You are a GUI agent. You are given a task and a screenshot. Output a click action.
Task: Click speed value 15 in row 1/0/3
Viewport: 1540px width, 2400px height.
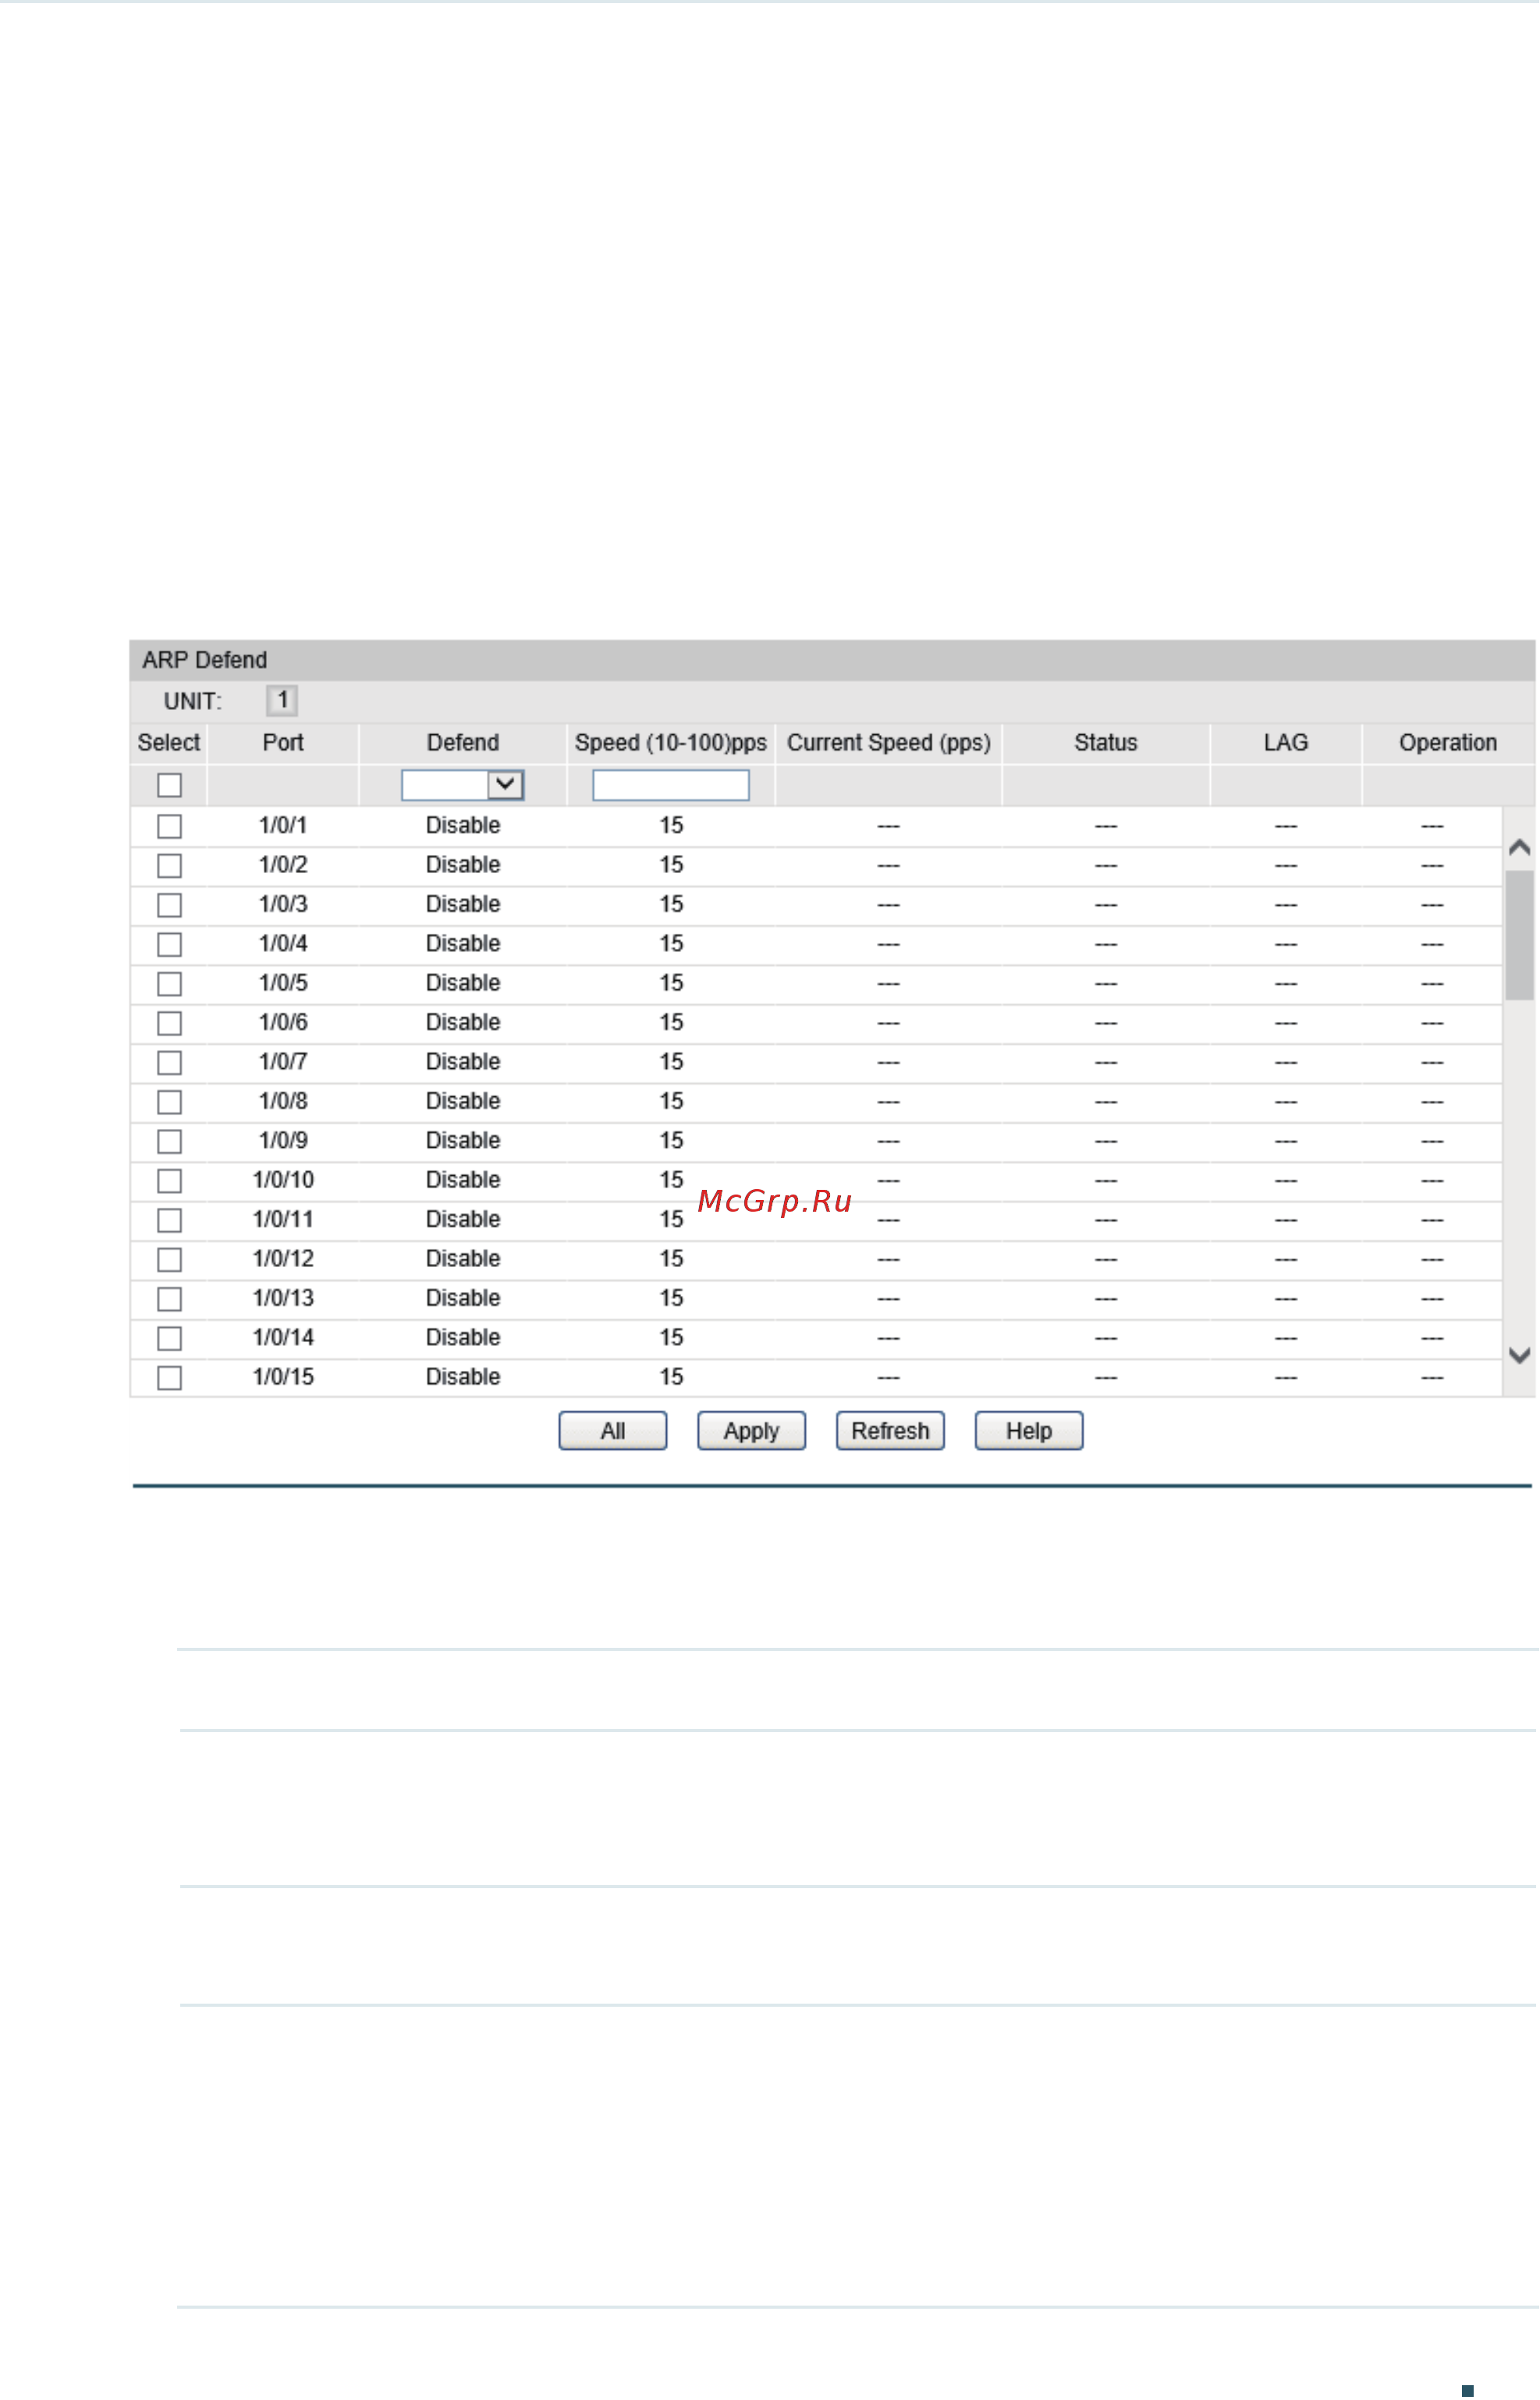[671, 905]
